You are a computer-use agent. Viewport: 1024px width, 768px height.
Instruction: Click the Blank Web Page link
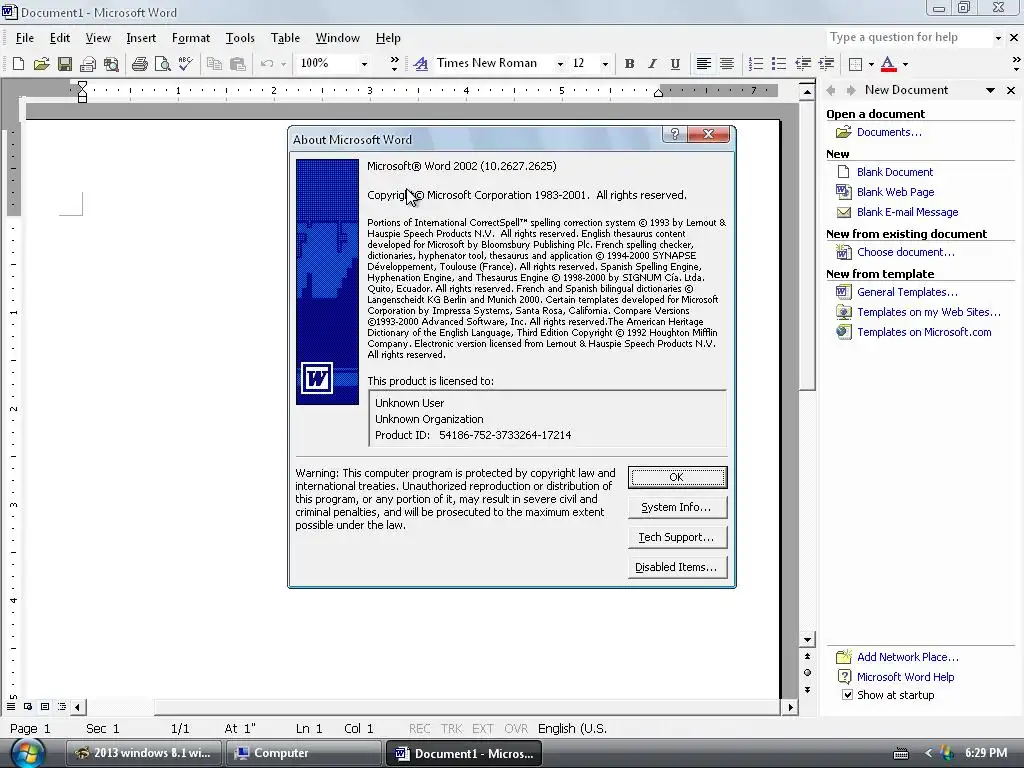(x=895, y=192)
